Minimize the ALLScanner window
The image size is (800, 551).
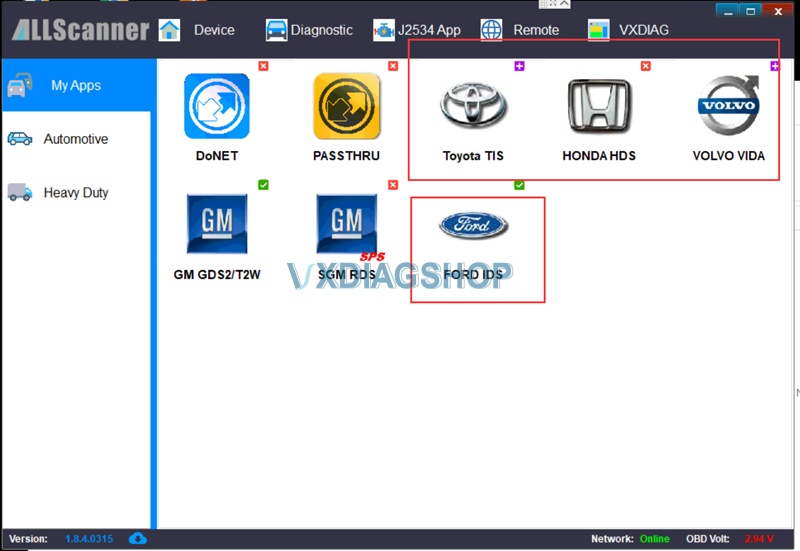click(x=728, y=11)
